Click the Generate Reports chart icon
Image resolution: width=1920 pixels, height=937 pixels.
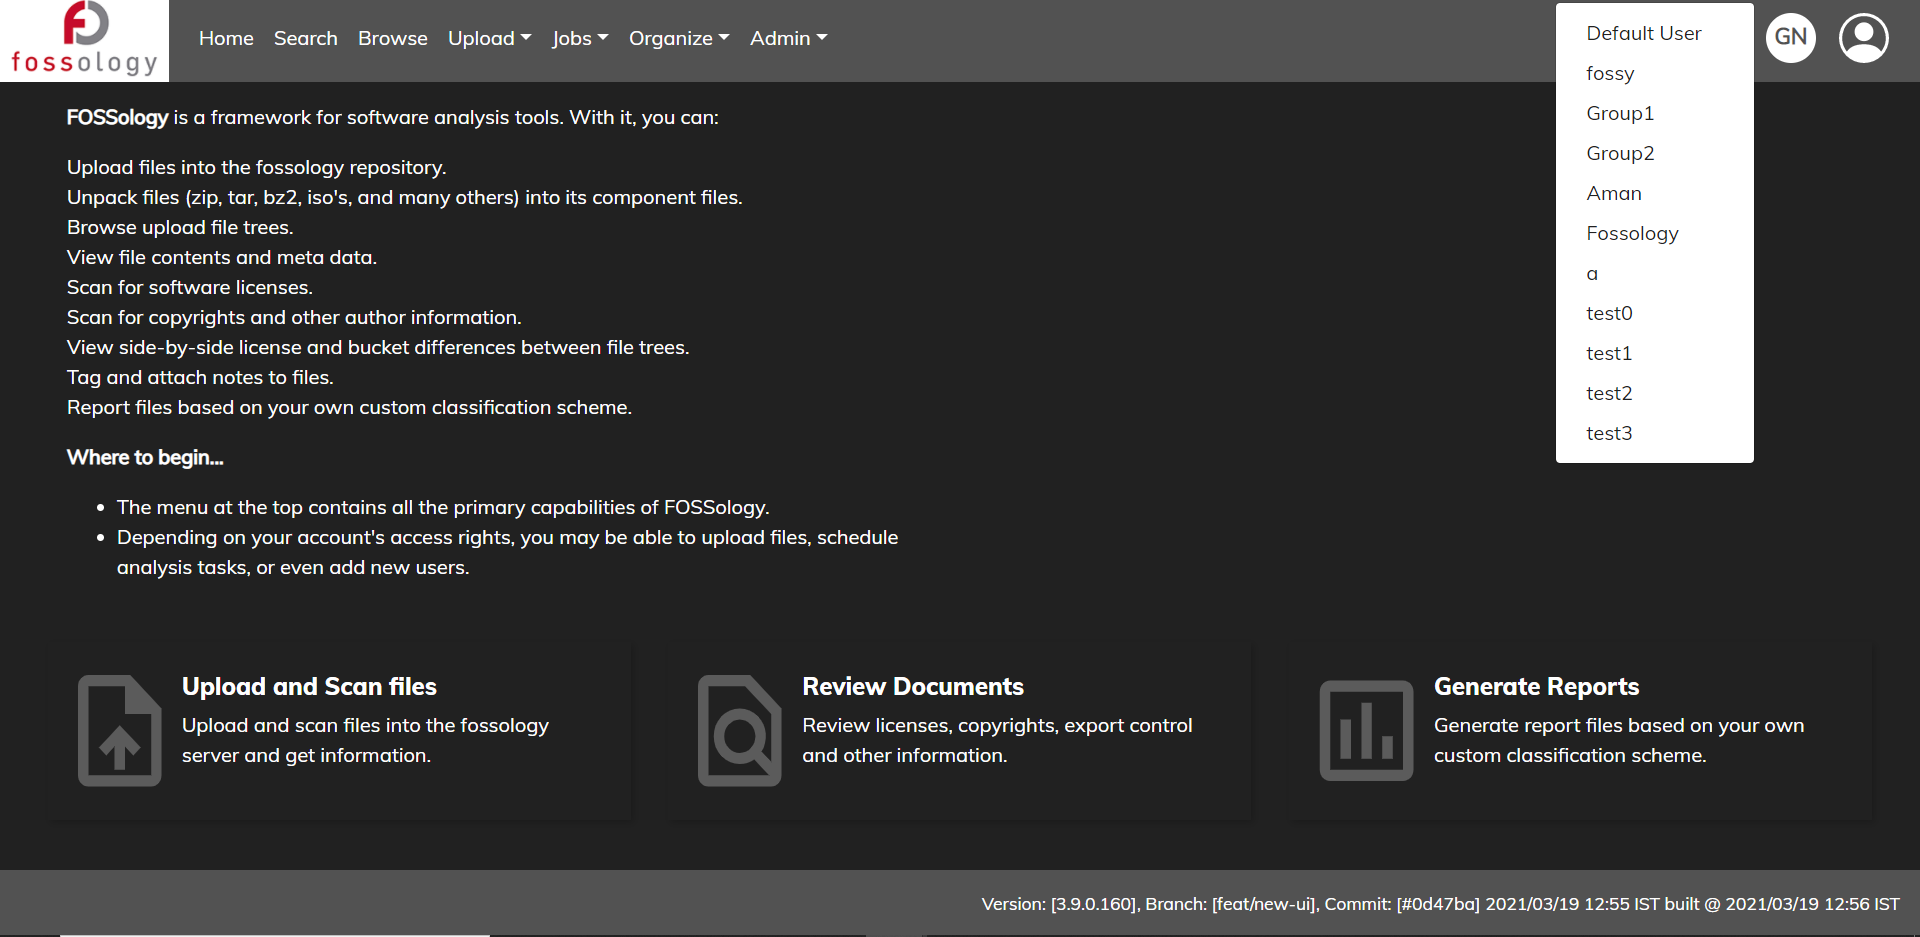(1366, 730)
